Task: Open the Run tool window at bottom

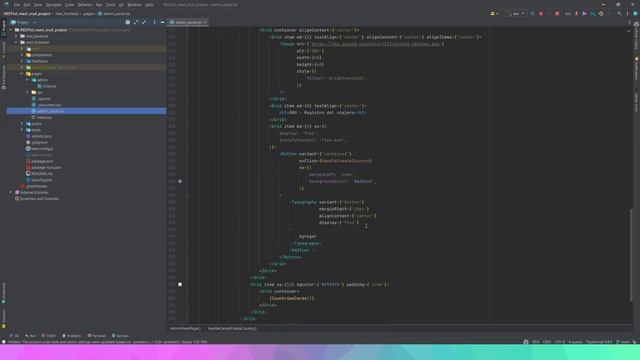Action: (x=30, y=336)
